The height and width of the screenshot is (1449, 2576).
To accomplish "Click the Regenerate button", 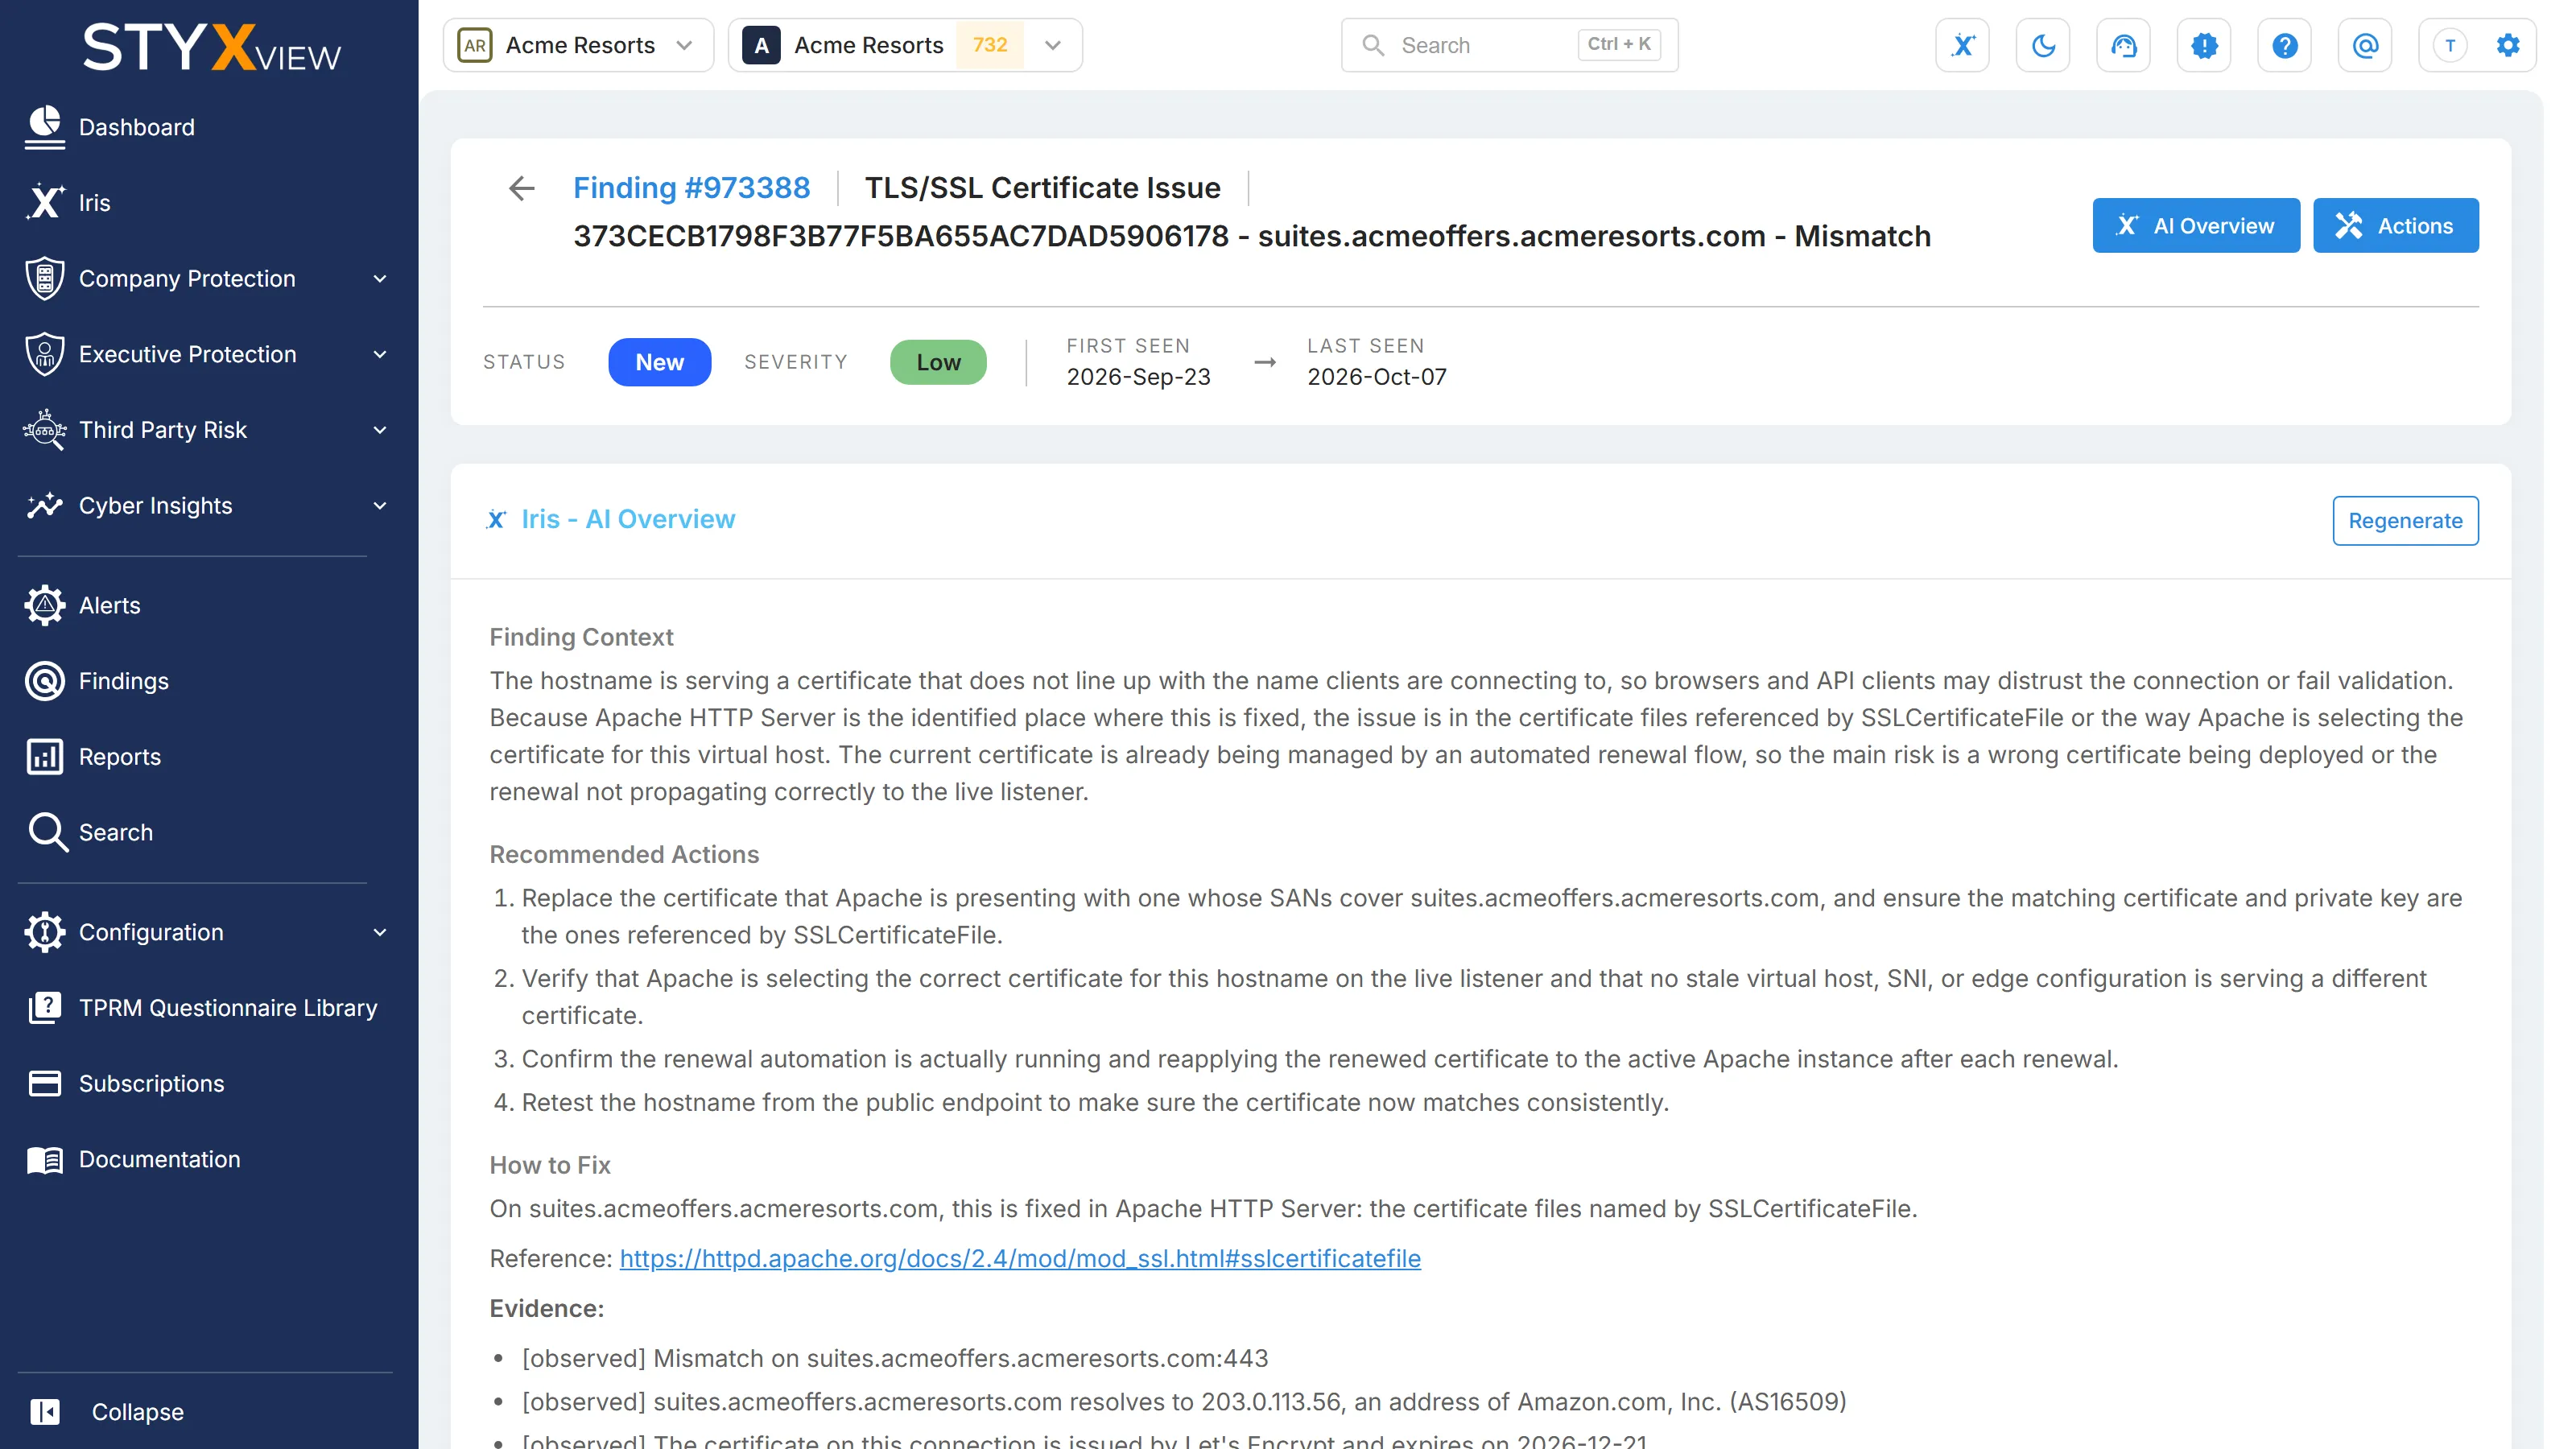I will coord(2405,520).
